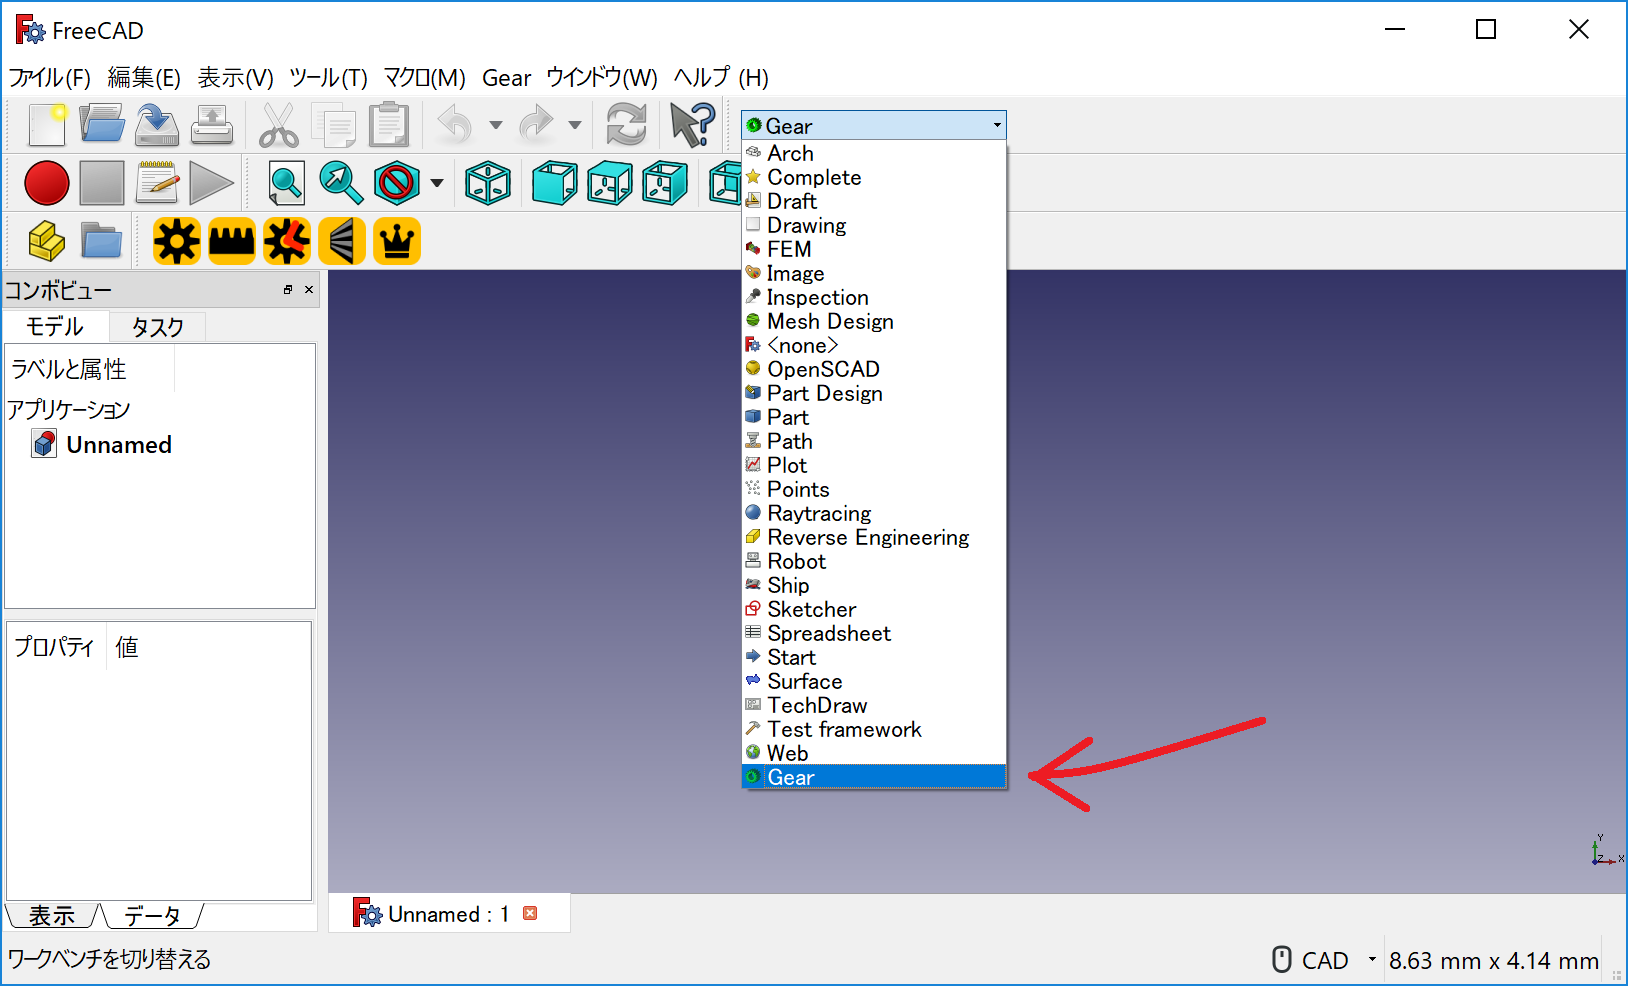Close the コンボビュー panel

pyautogui.click(x=309, y=290)
